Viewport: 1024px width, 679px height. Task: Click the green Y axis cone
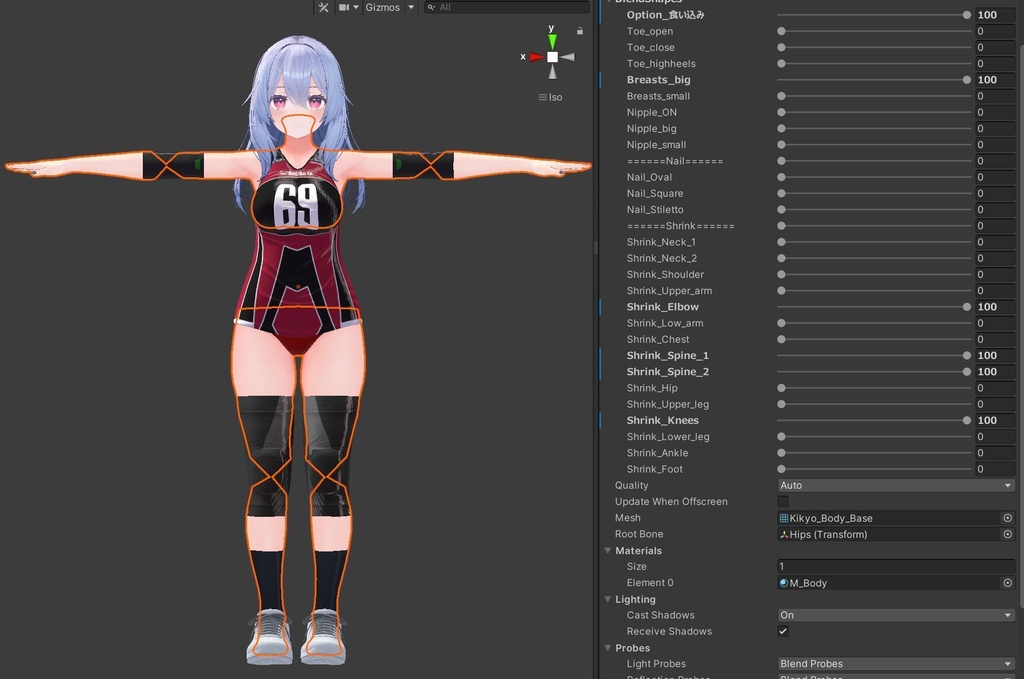[552, 42]
